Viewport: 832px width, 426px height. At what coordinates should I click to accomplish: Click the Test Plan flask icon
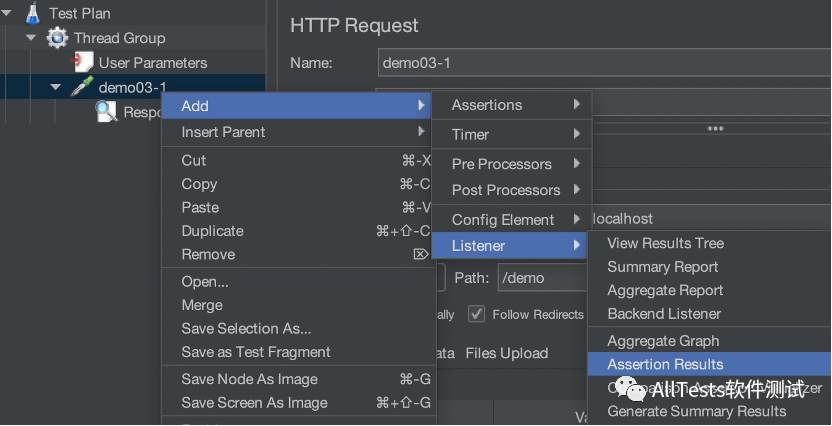click(33, 14)
